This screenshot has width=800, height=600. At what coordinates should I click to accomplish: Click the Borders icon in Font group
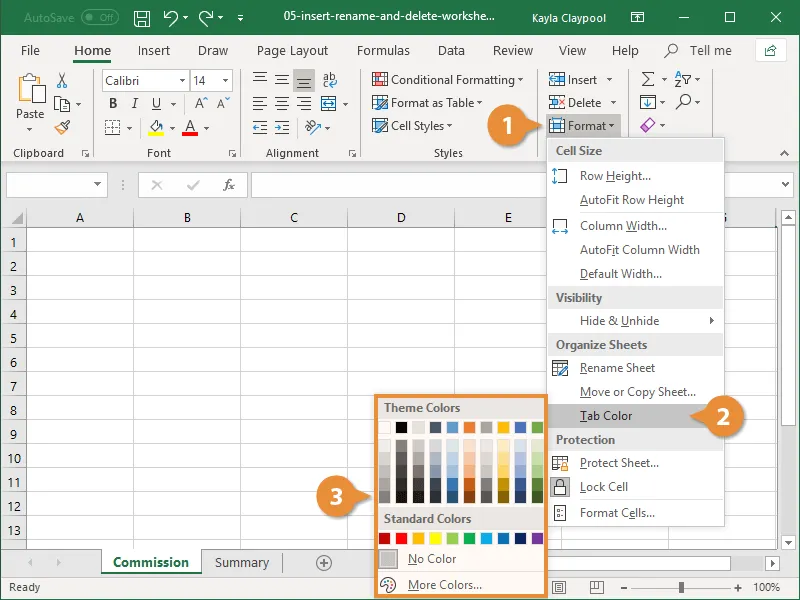[x=112, y=127]
